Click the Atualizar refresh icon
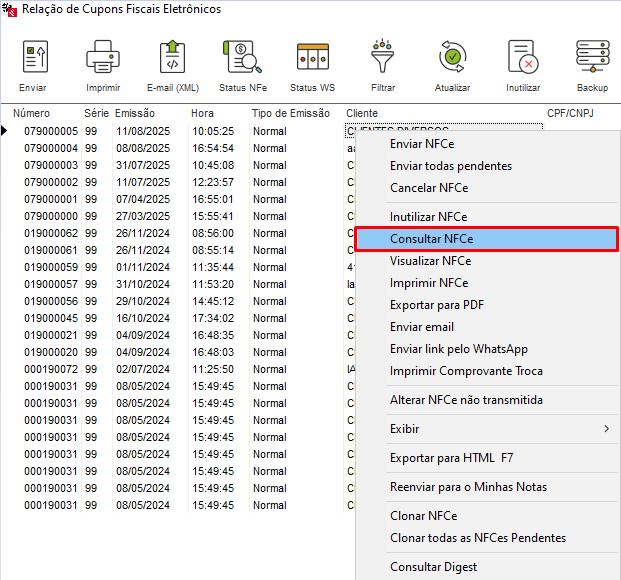The width and height of the screenshot is (621, 580). click(x=453, y=58)
